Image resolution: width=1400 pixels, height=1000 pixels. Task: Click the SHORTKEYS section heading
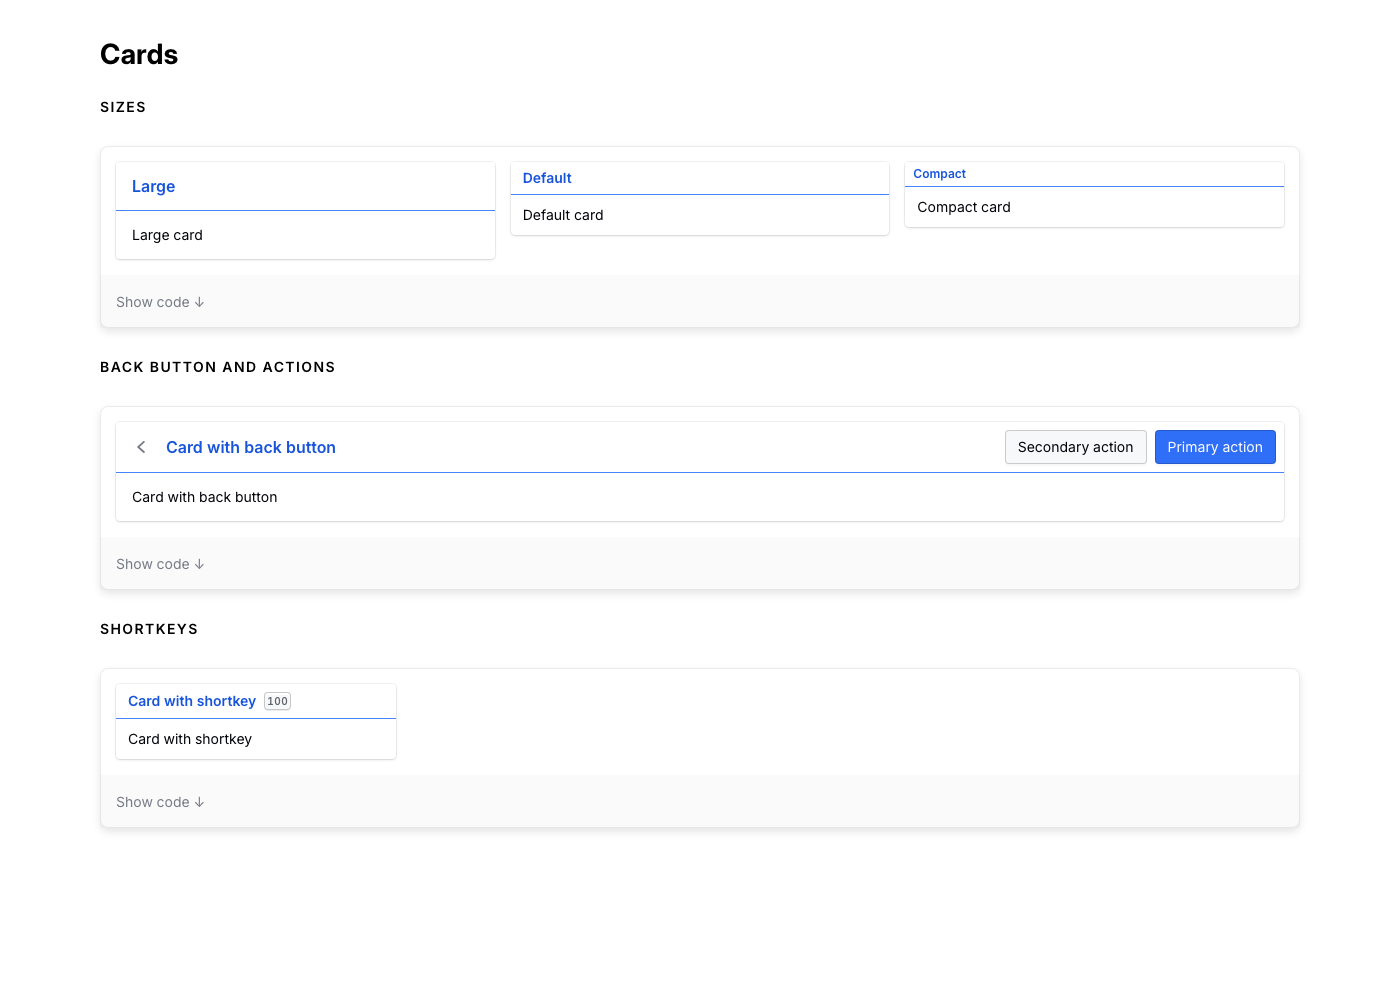pos(149,629)
